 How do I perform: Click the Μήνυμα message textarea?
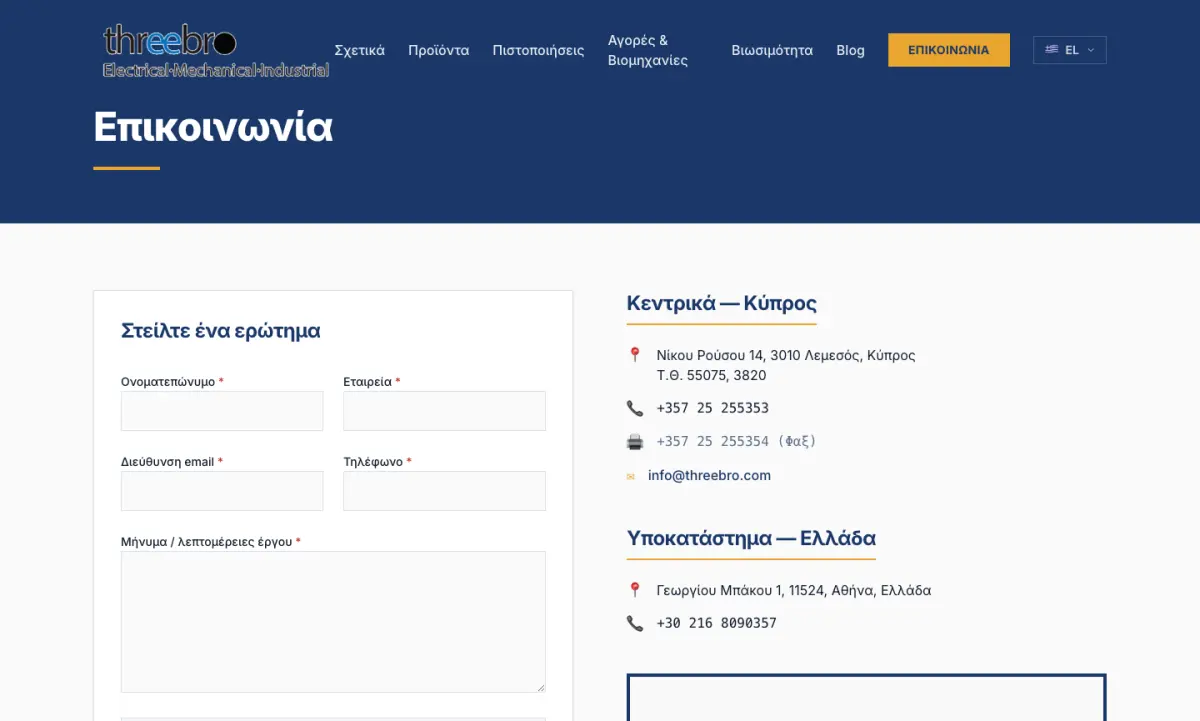333,622
